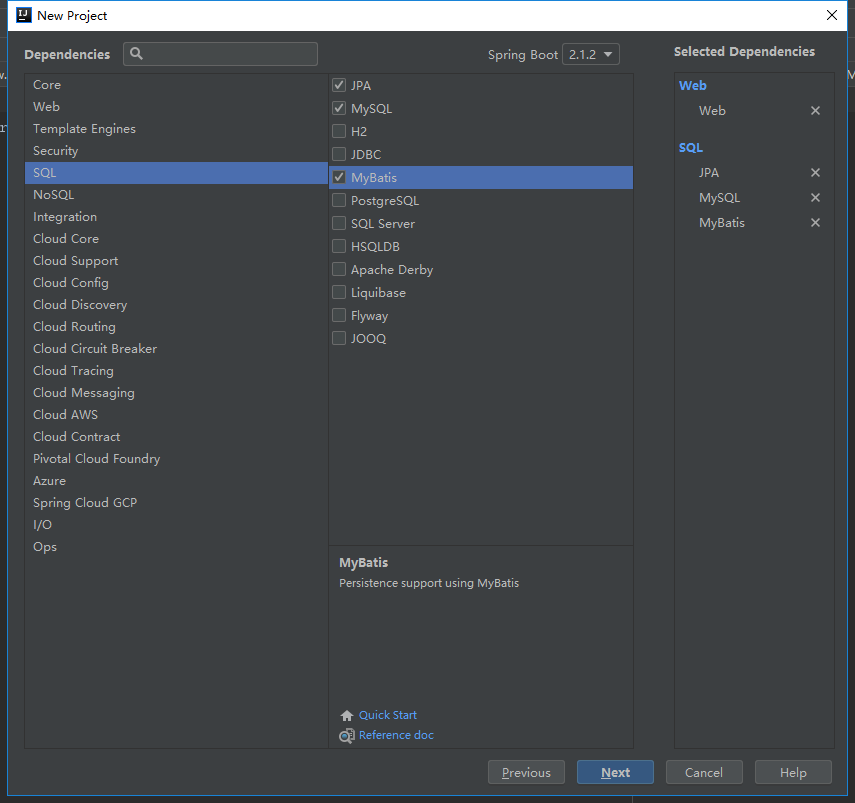Uncheck the MySQL checkbox
The image size is (855, 803).
point(339,108)
